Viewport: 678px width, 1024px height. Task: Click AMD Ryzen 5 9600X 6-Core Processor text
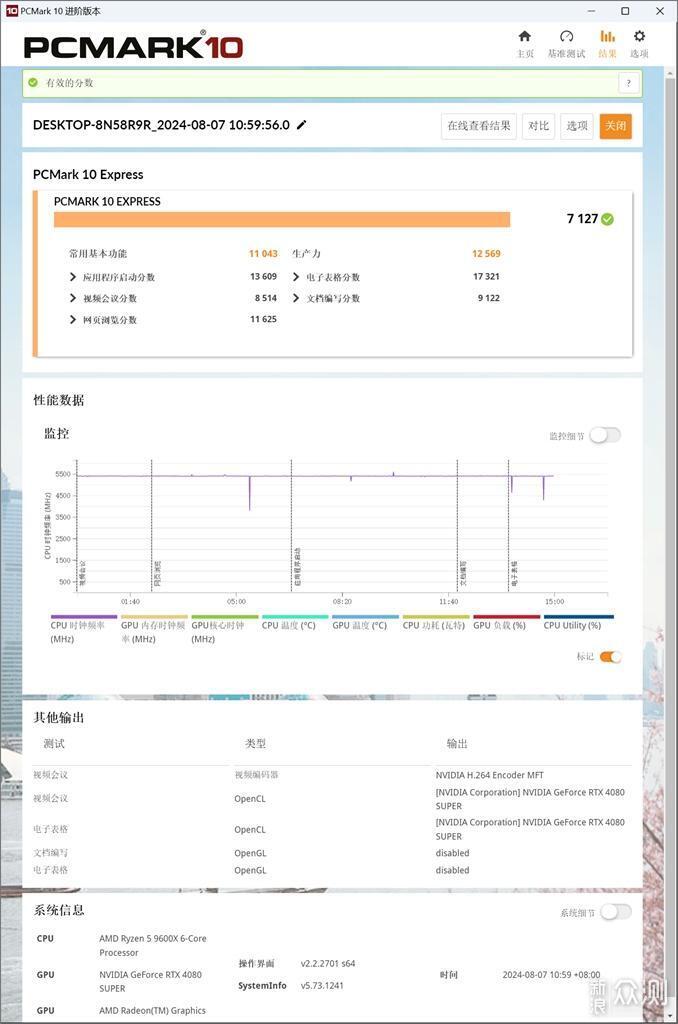pos(153,946)
